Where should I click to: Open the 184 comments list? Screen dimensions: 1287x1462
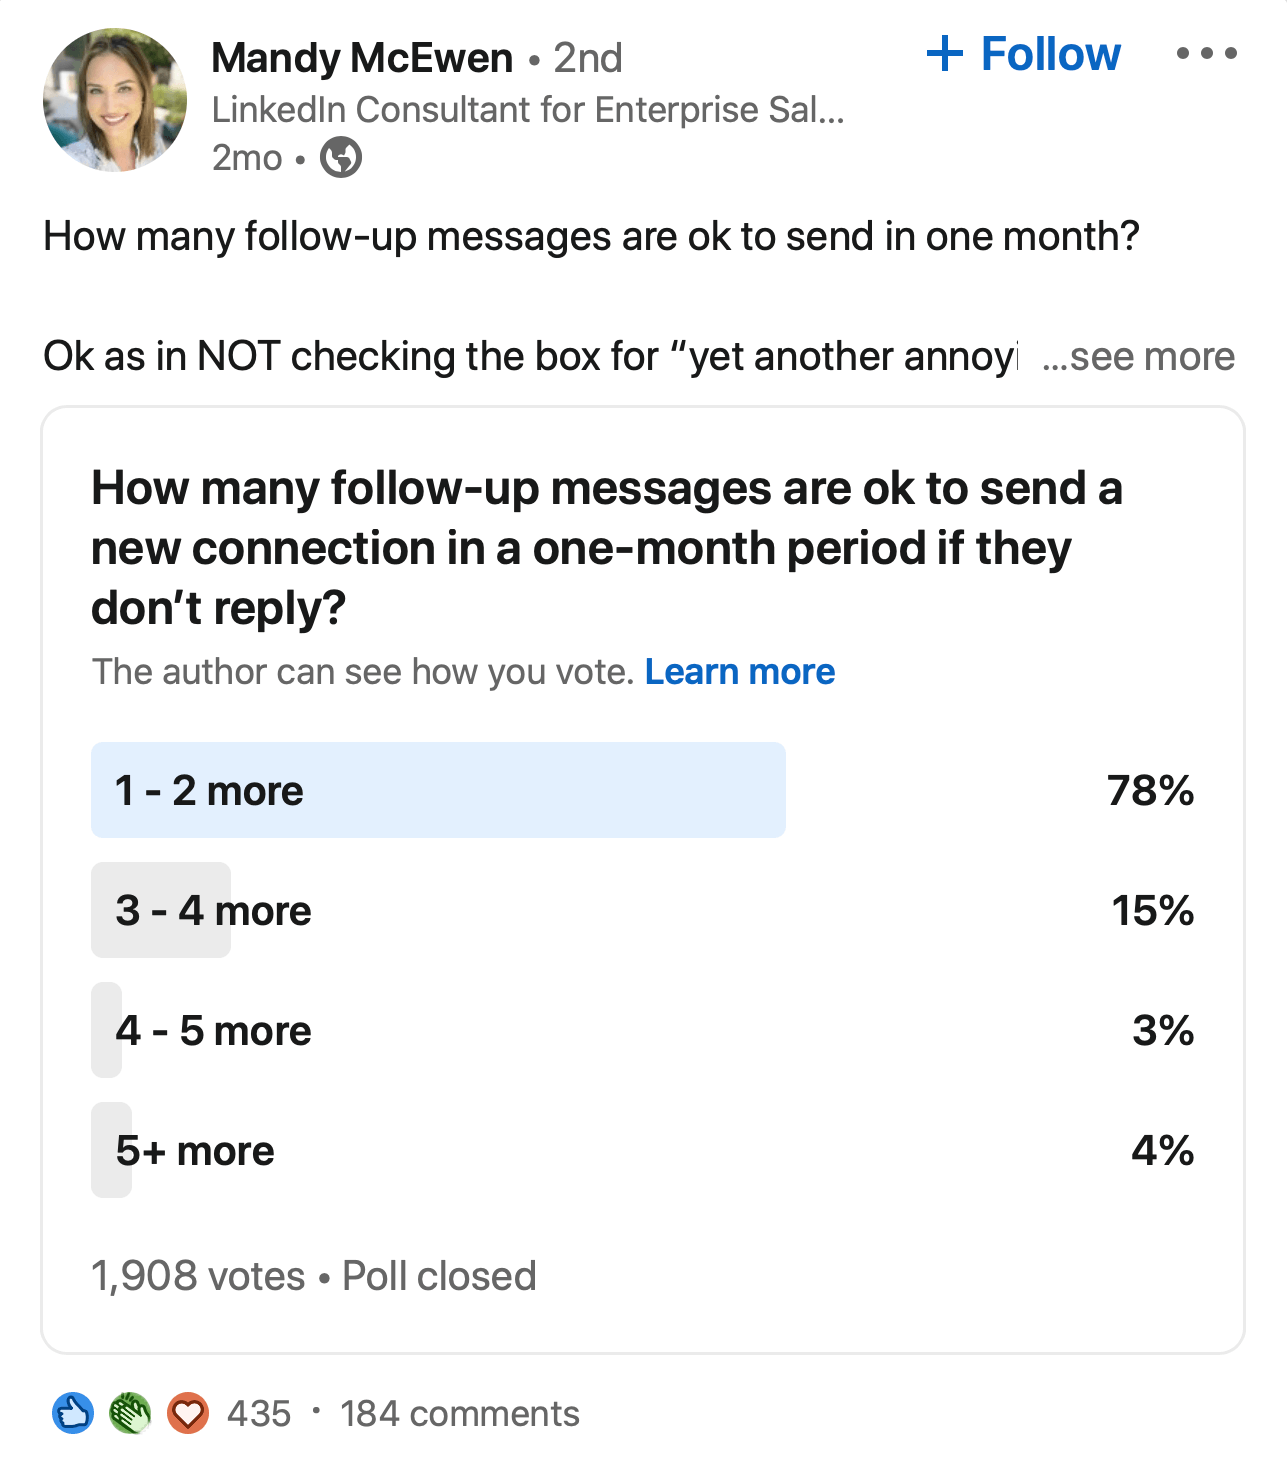460,1414
